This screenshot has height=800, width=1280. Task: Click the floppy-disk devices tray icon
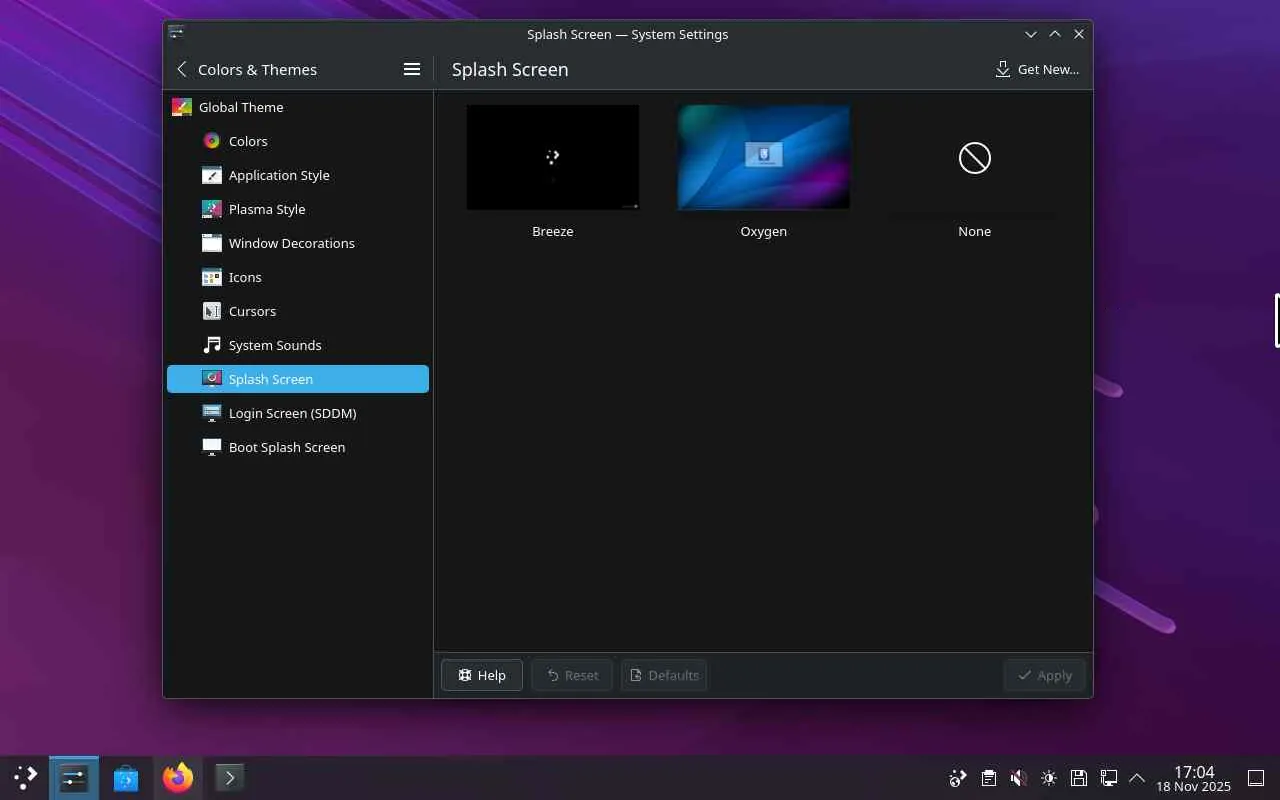1078,778
